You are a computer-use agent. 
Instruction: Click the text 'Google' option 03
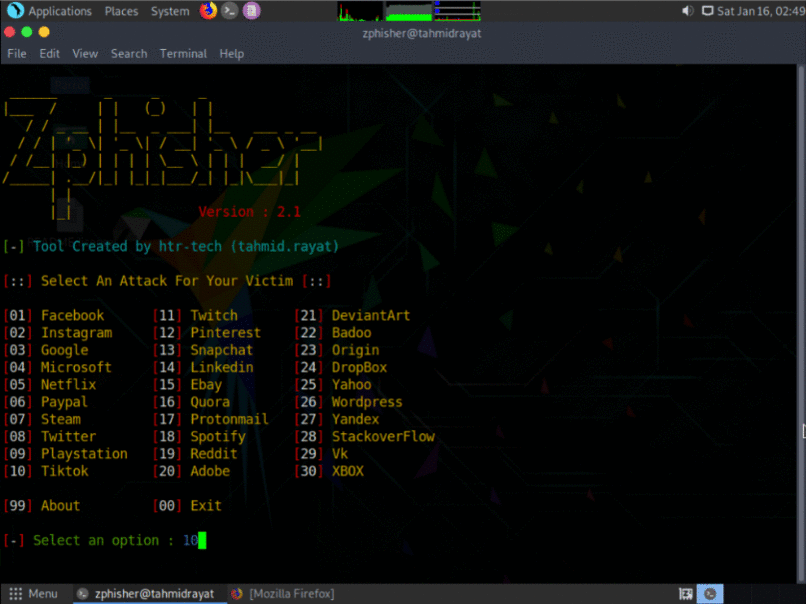pos(65,351)
